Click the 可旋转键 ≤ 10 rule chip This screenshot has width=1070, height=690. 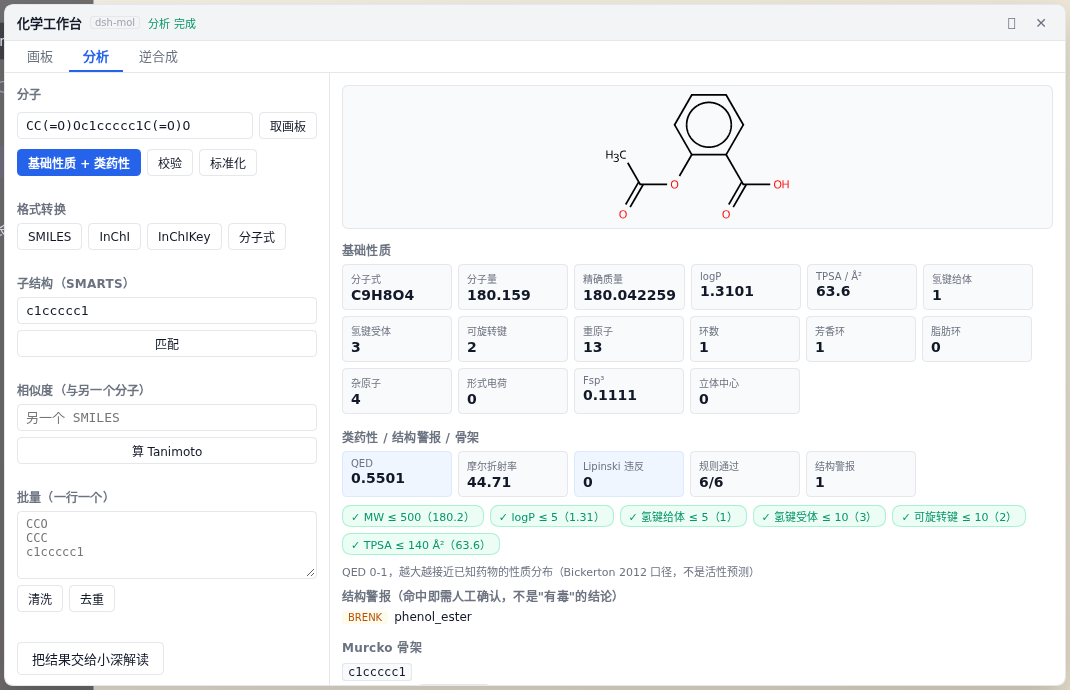coord(959,517)
